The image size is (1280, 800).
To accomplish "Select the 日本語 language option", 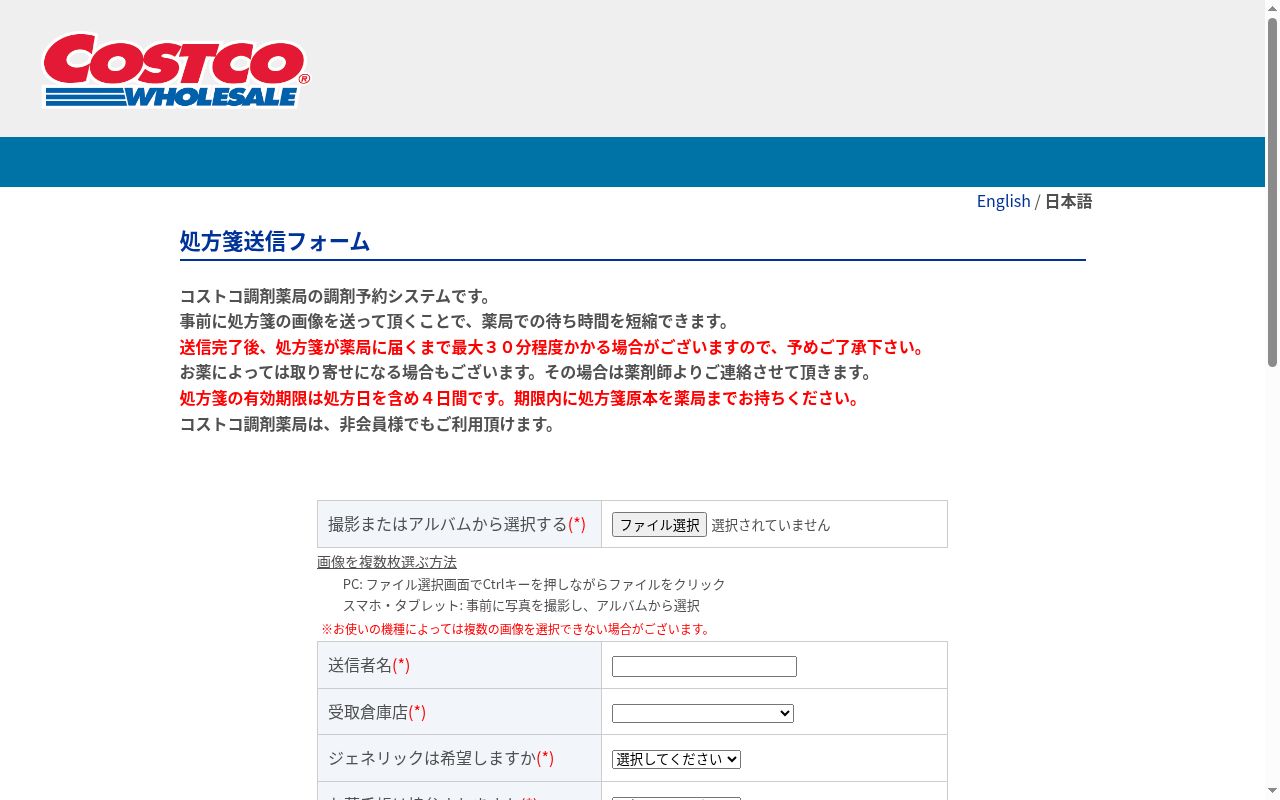I will point(1068,201).
